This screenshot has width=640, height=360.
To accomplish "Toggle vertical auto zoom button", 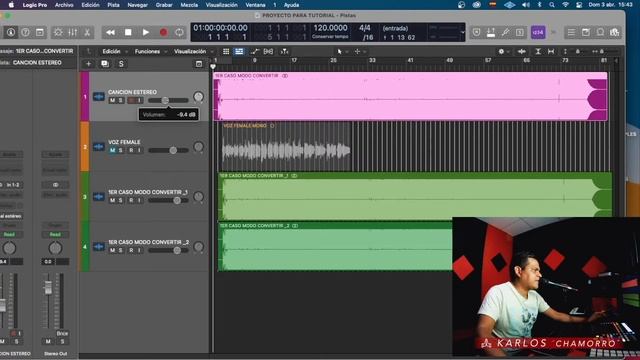I will 538,51.
